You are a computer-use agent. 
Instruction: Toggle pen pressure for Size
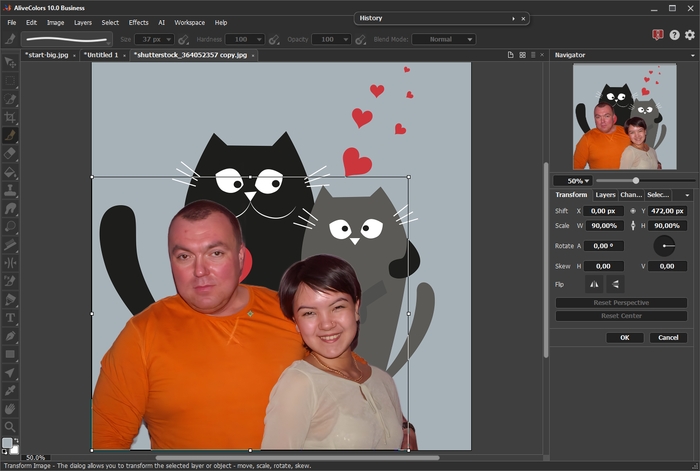[x=183, y=40]
